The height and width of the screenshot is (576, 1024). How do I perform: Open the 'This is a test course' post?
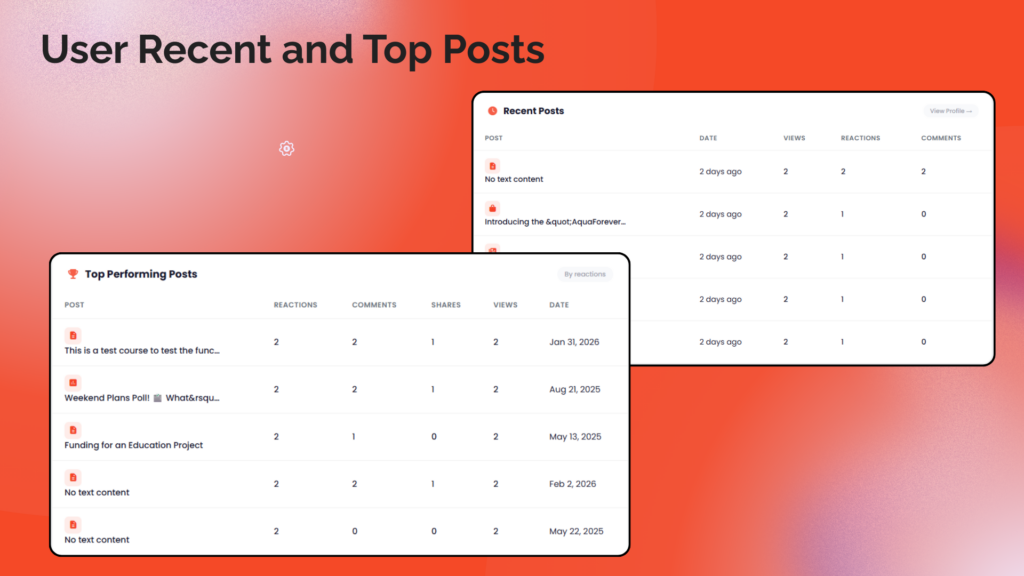[141, 351]
